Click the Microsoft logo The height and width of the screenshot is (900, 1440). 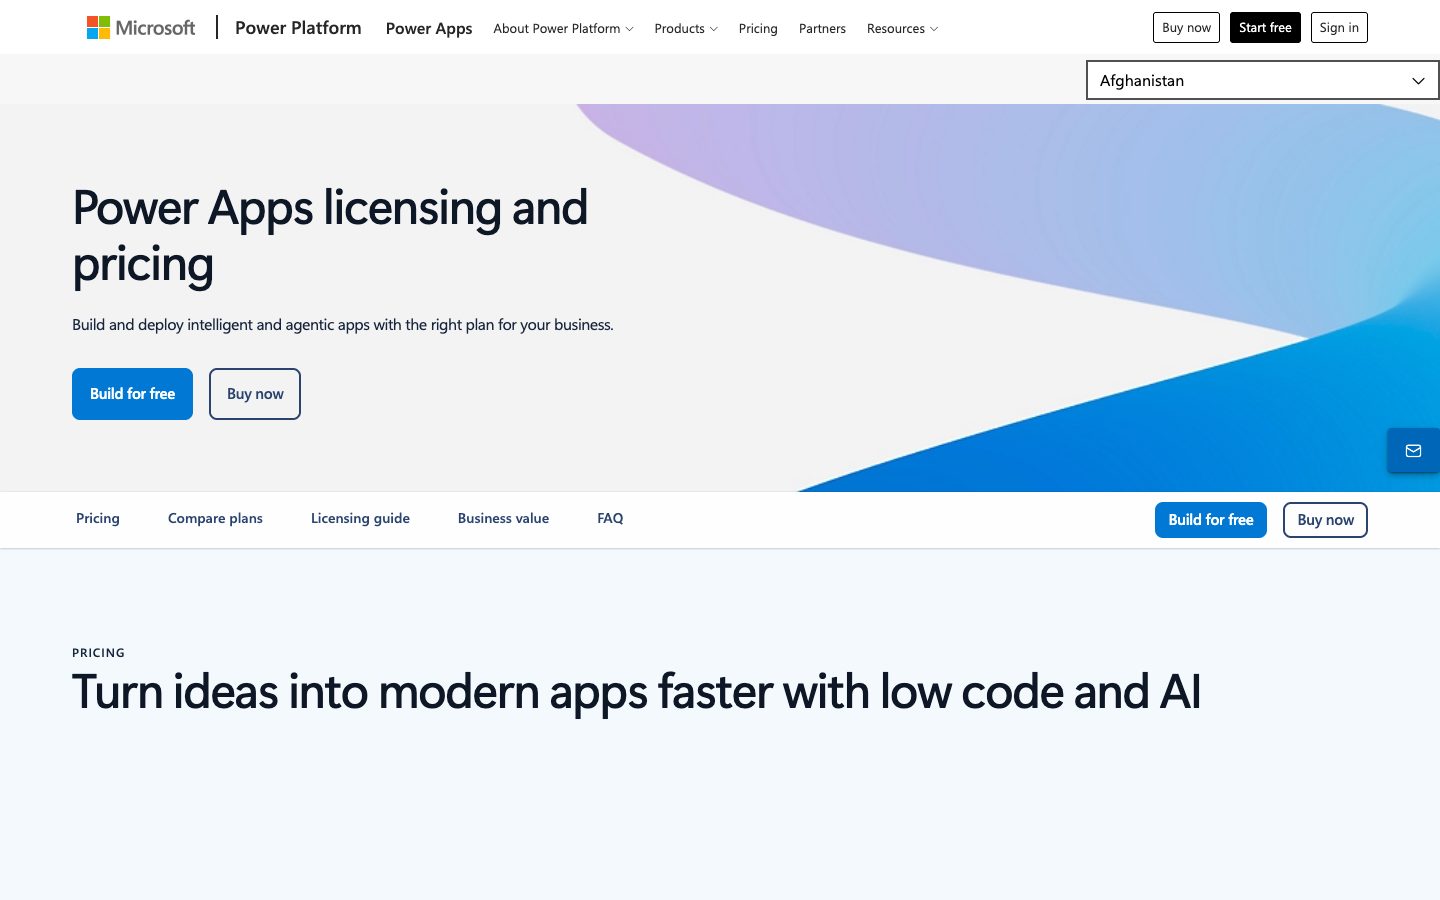tap(141, 28)
